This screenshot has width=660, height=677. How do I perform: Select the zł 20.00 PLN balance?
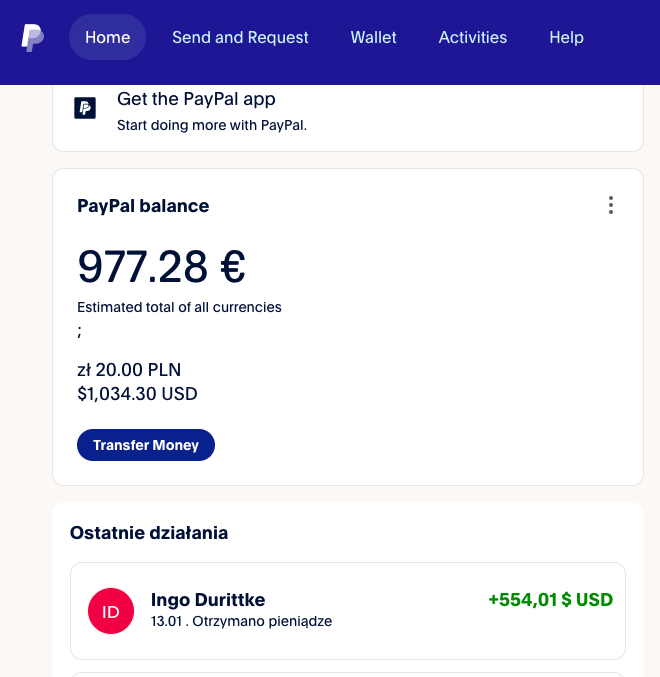click(x=129, y=370)
